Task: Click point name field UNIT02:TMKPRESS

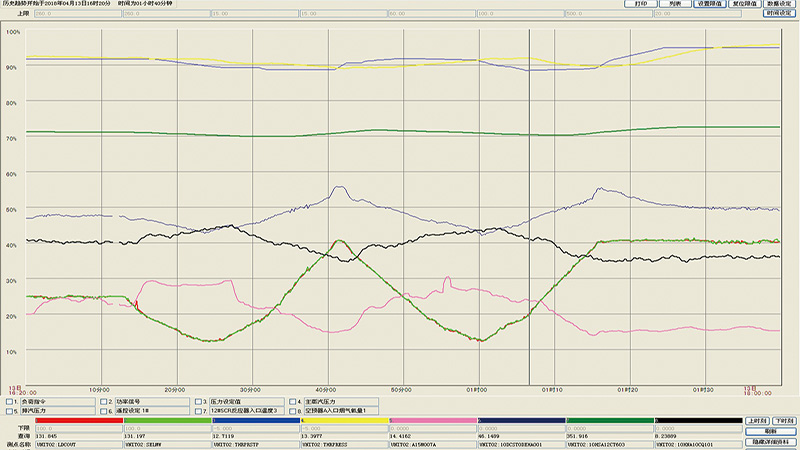Action: (x=345, y=444)
